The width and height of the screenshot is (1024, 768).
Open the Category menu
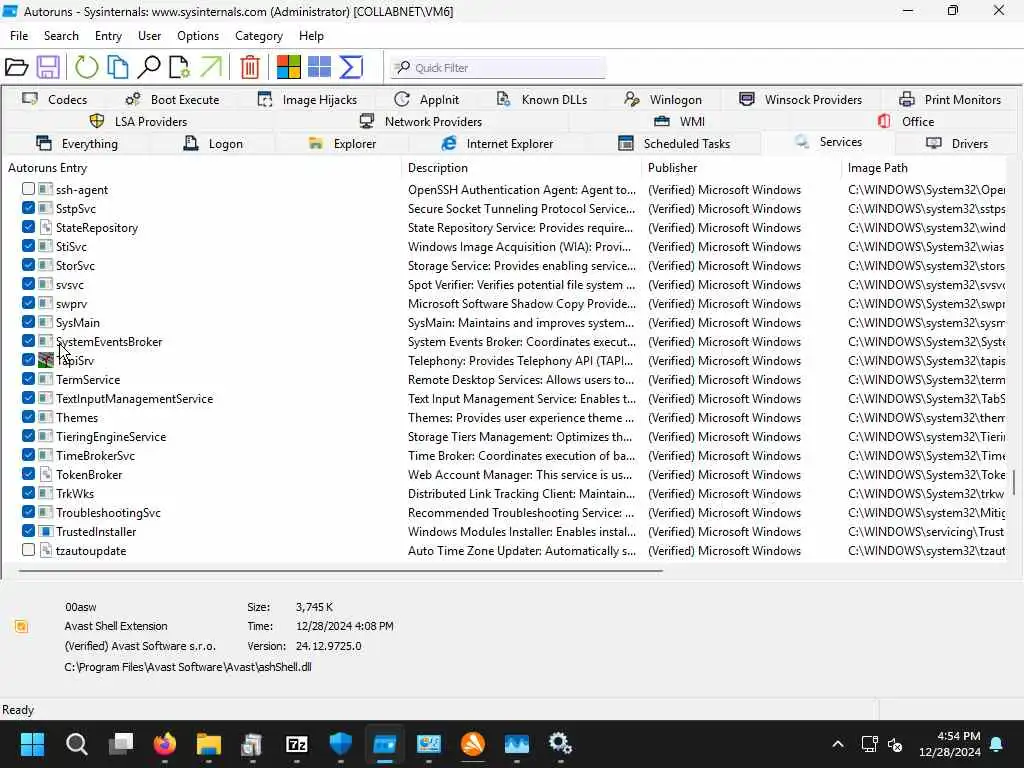click(259, 36)
